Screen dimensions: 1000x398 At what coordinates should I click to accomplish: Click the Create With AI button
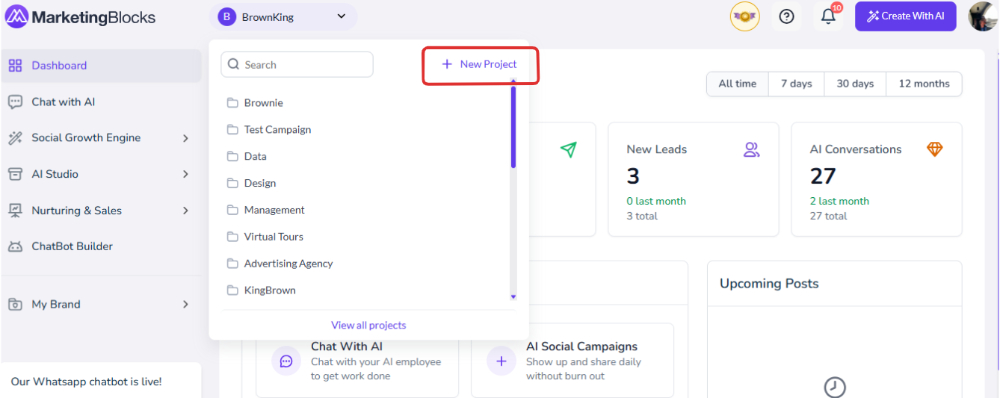[x=906, y=17]
